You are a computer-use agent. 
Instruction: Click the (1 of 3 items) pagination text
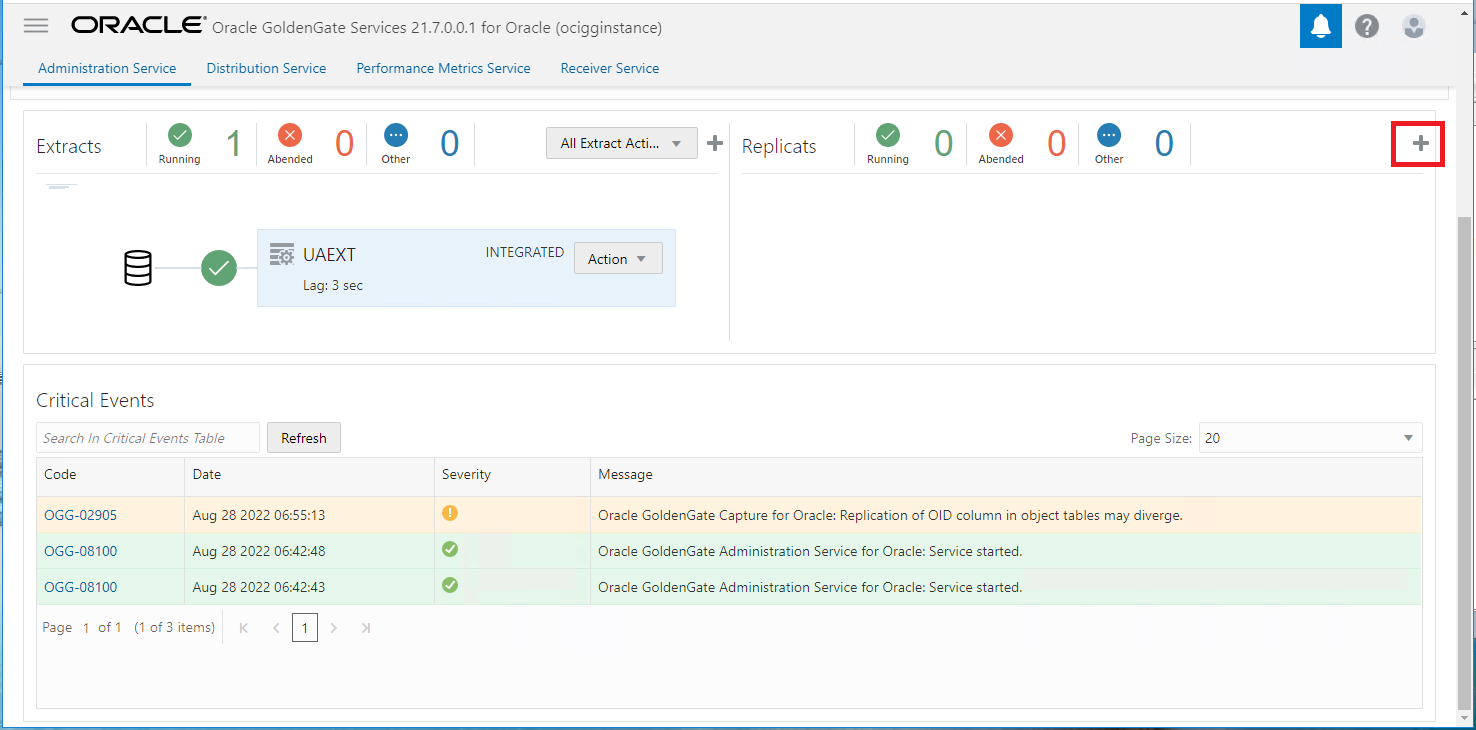[175, 627]
